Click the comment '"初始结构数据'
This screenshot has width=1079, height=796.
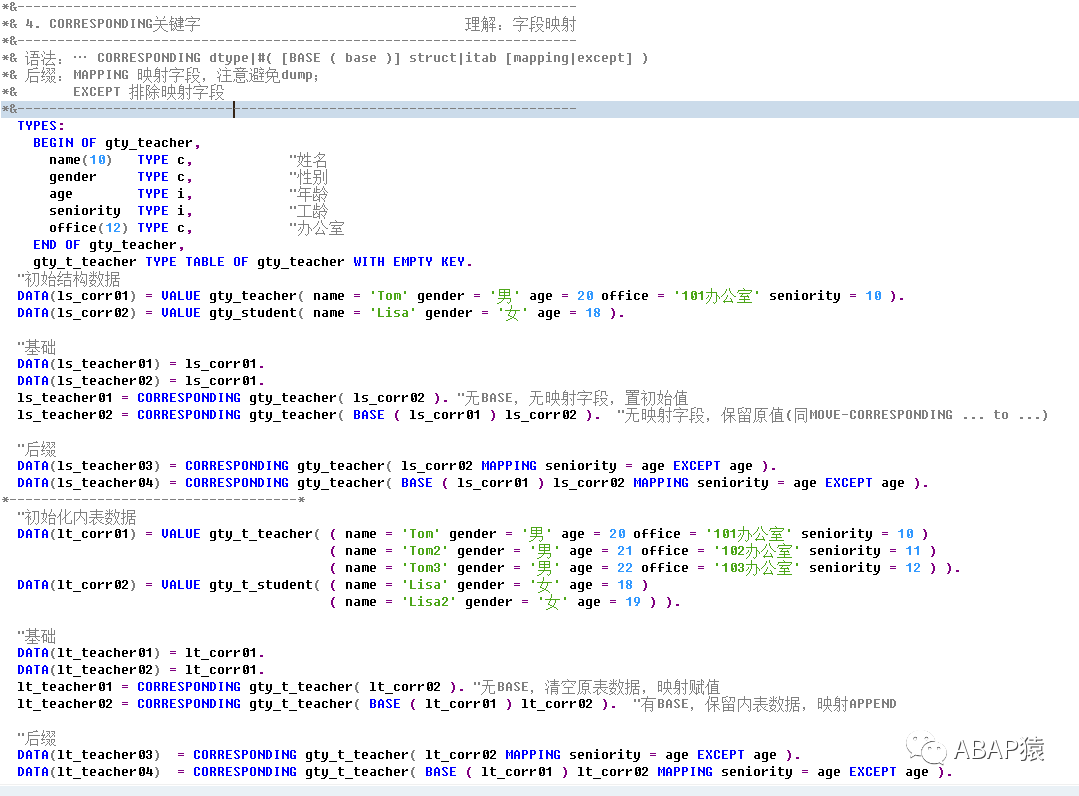[x=69, y=279]
